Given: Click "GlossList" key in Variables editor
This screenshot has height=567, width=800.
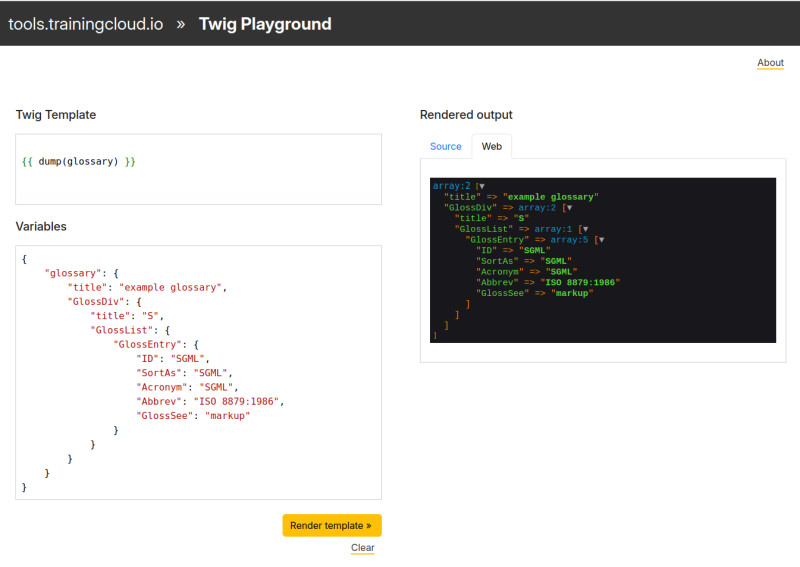Looking at the screenshot, I should pos(122,330).
